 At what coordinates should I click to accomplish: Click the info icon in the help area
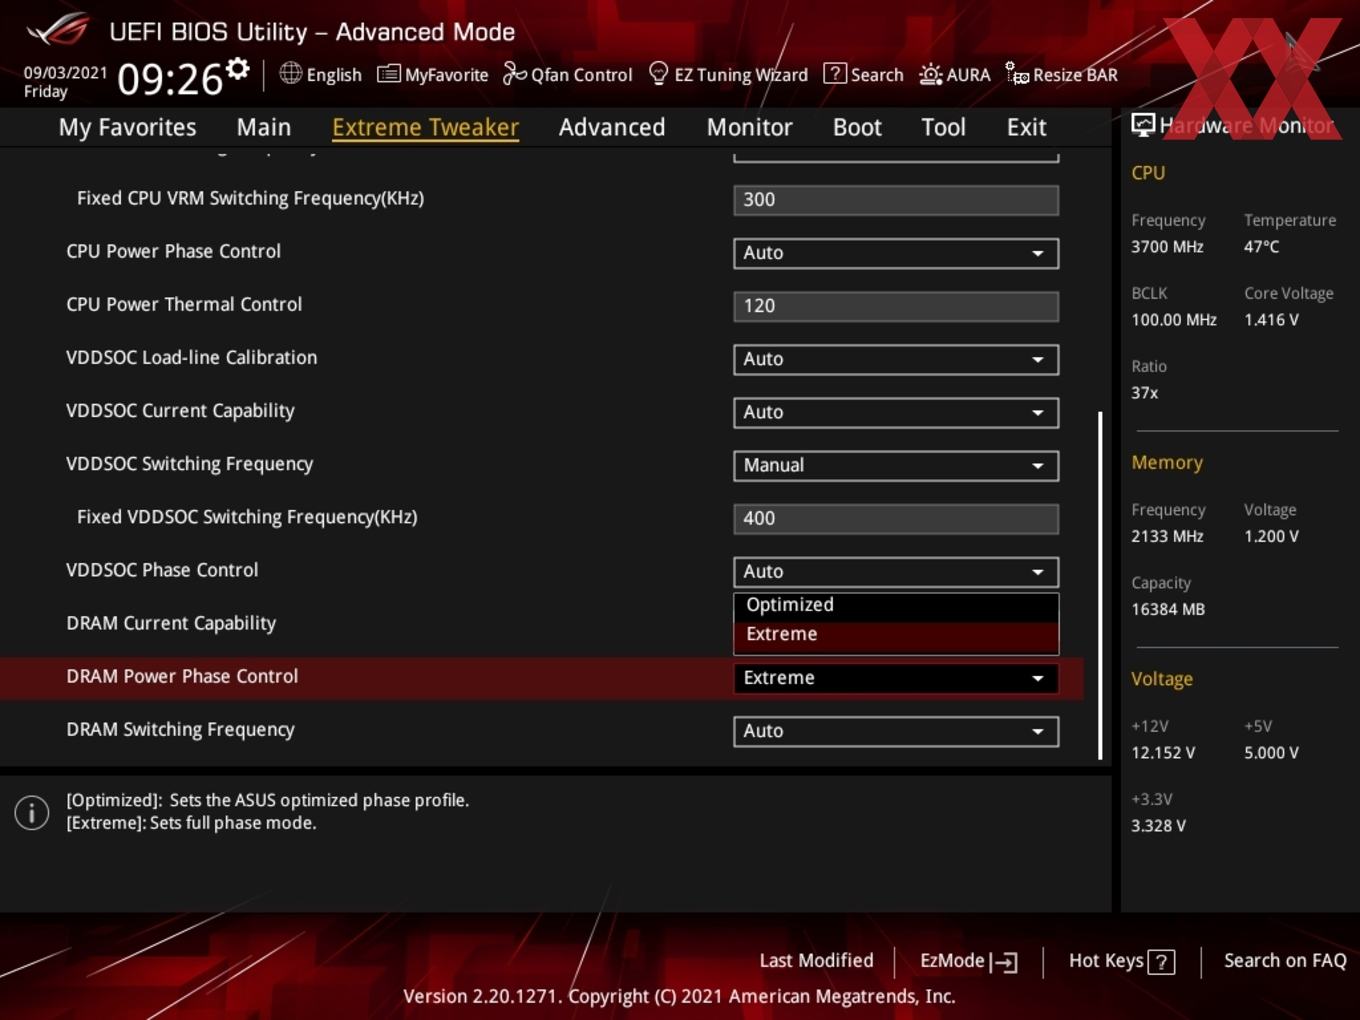coord(32,812)
